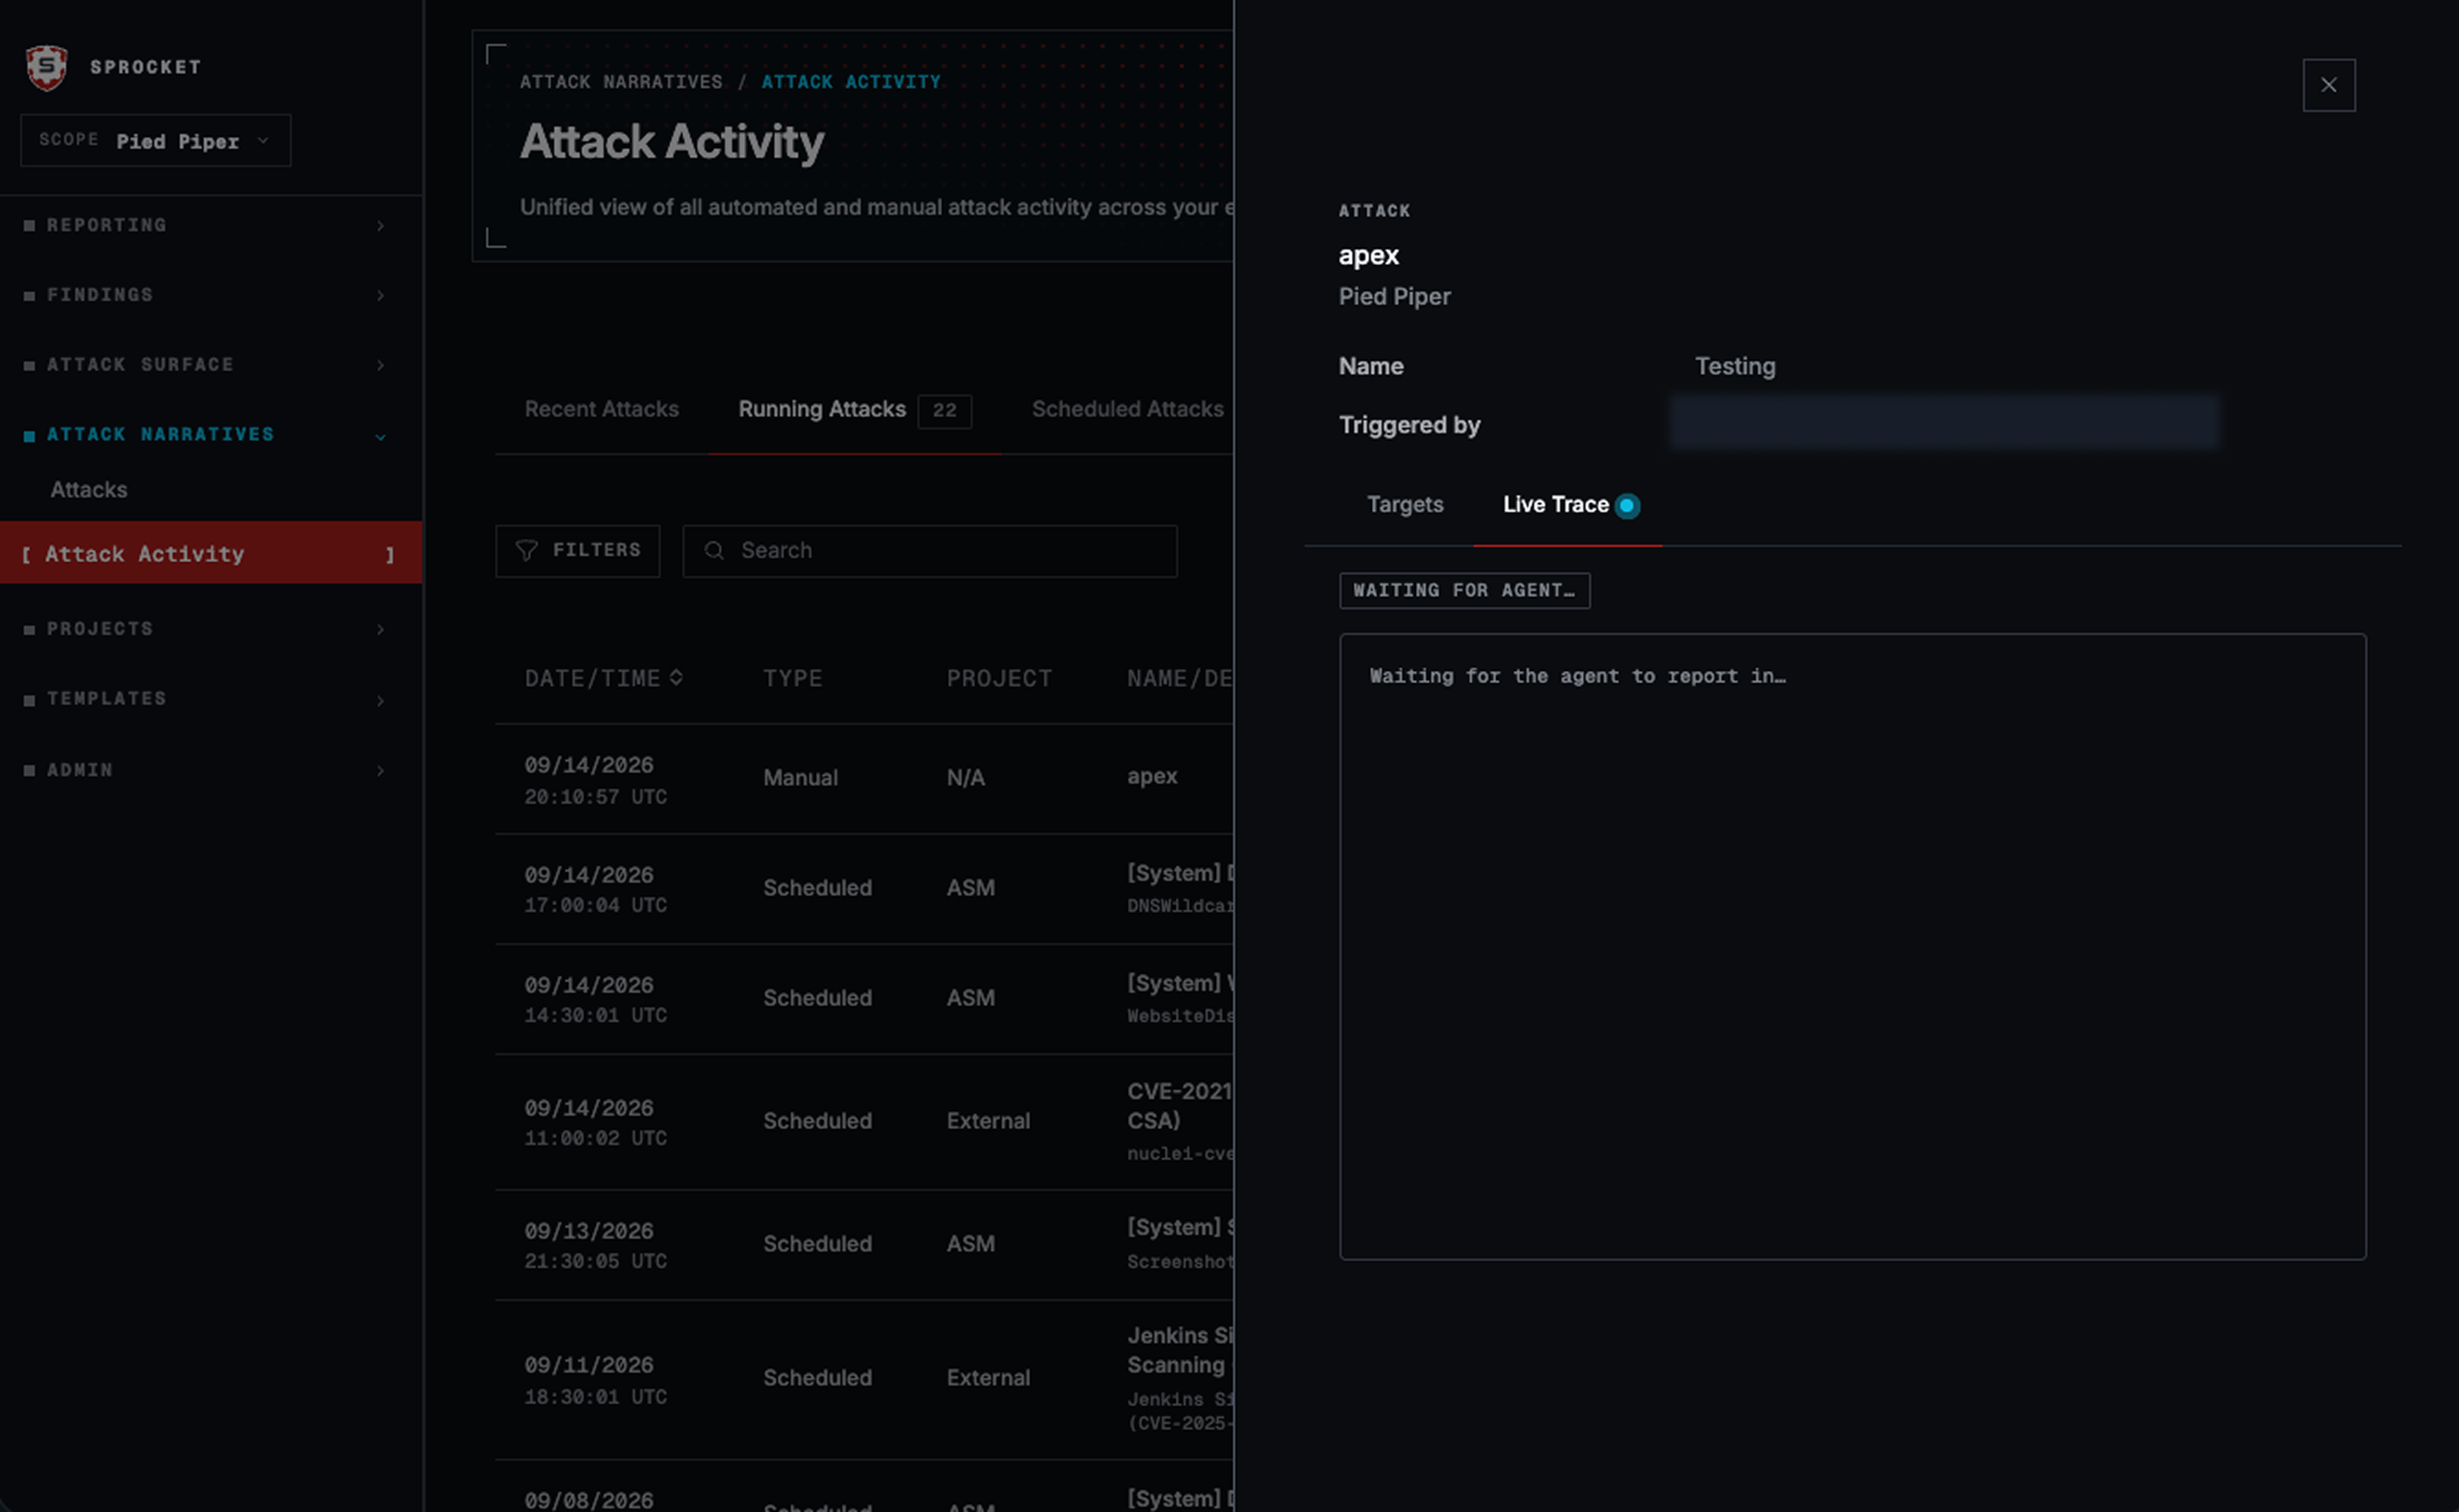
Task: Switch to Running Attacks tab
Action: tap(822, 409)
